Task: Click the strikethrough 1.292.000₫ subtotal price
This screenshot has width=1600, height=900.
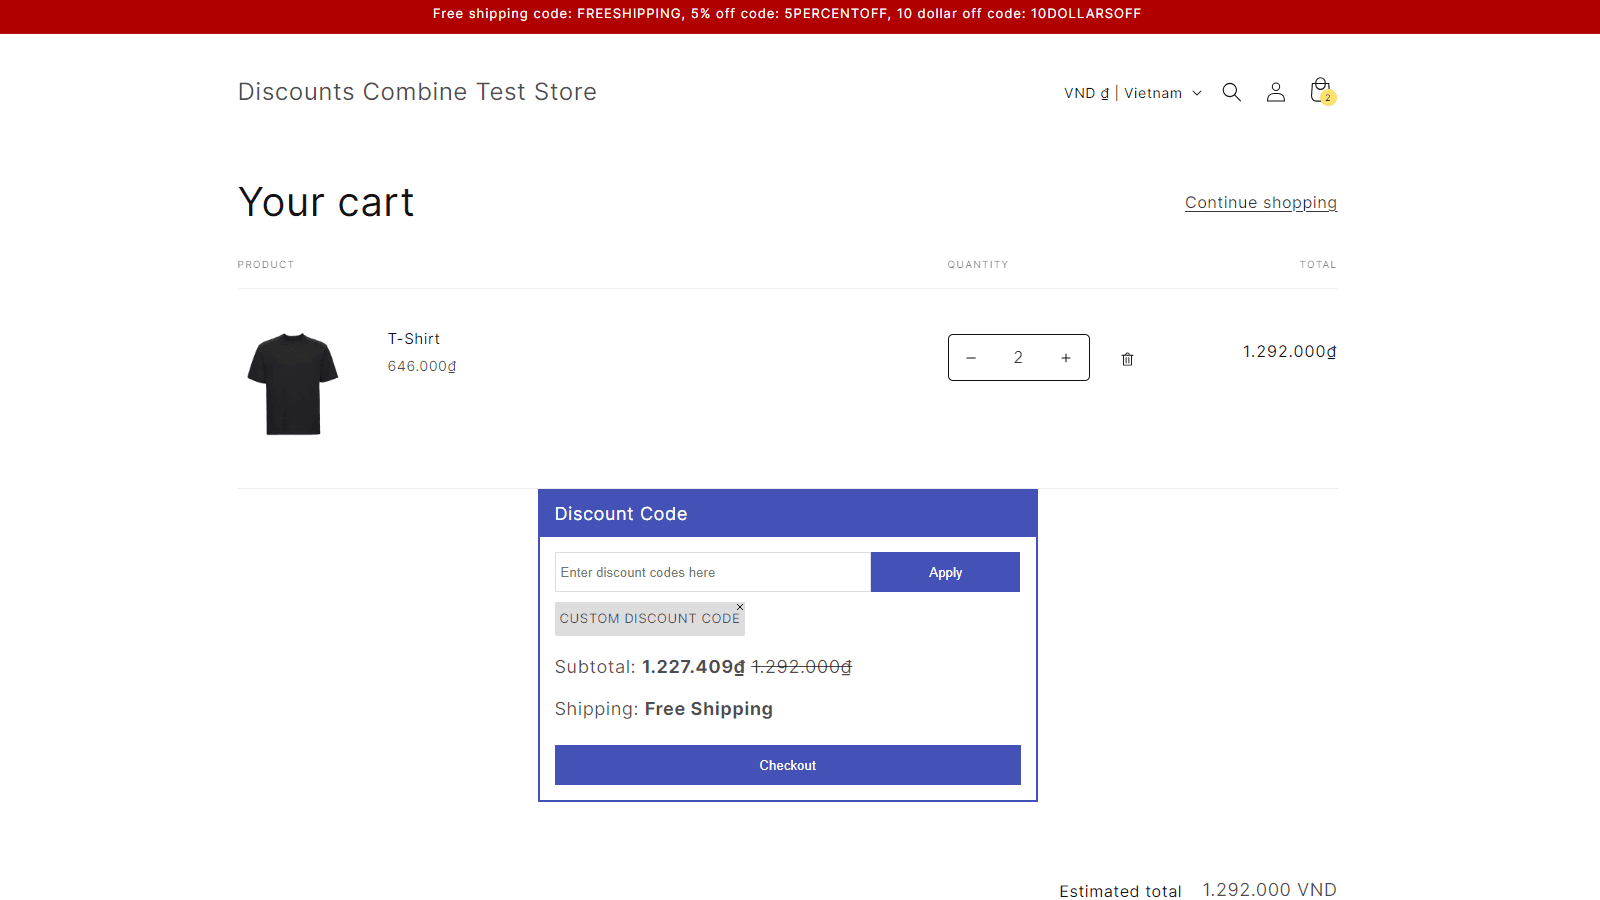Action: coord(801,666)
